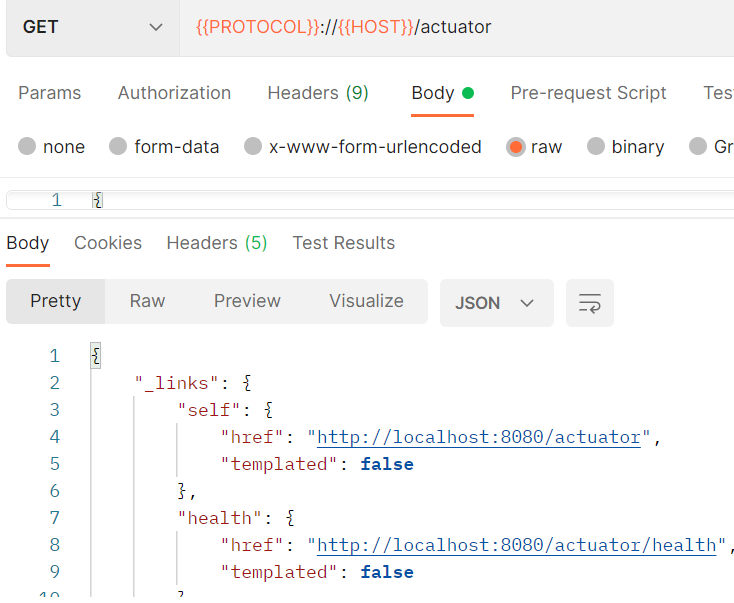734x603 pixels.
Task: Open response Headers (5) tab
Action: (217, 243)
